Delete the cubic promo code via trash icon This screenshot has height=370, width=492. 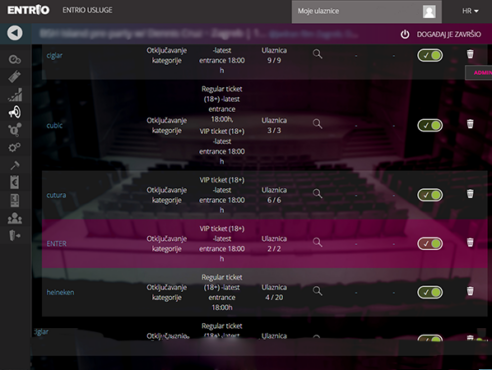tap(470, 124)
